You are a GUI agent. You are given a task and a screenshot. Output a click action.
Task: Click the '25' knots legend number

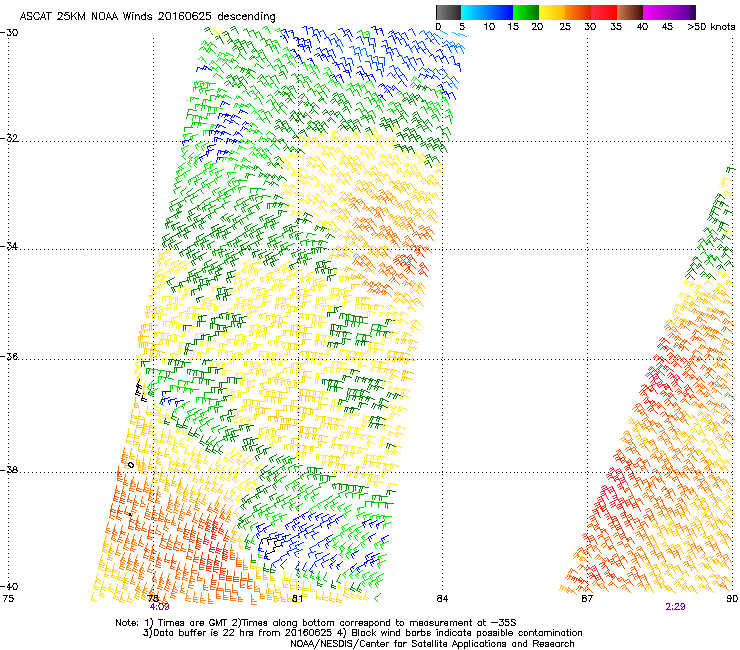coord(565,27)
